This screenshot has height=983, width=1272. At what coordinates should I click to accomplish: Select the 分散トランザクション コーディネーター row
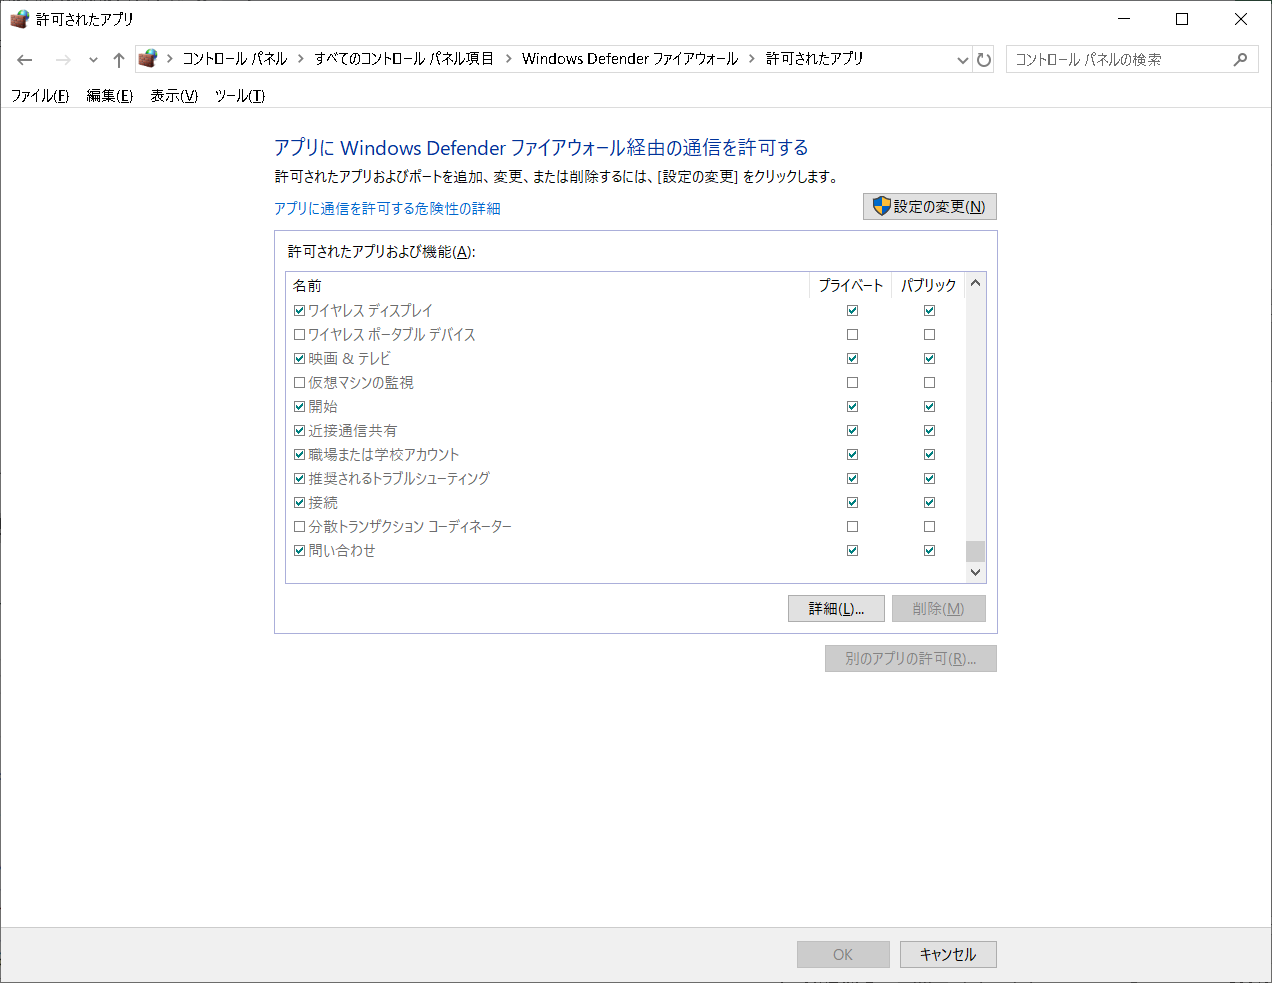(x=626, y=526)
